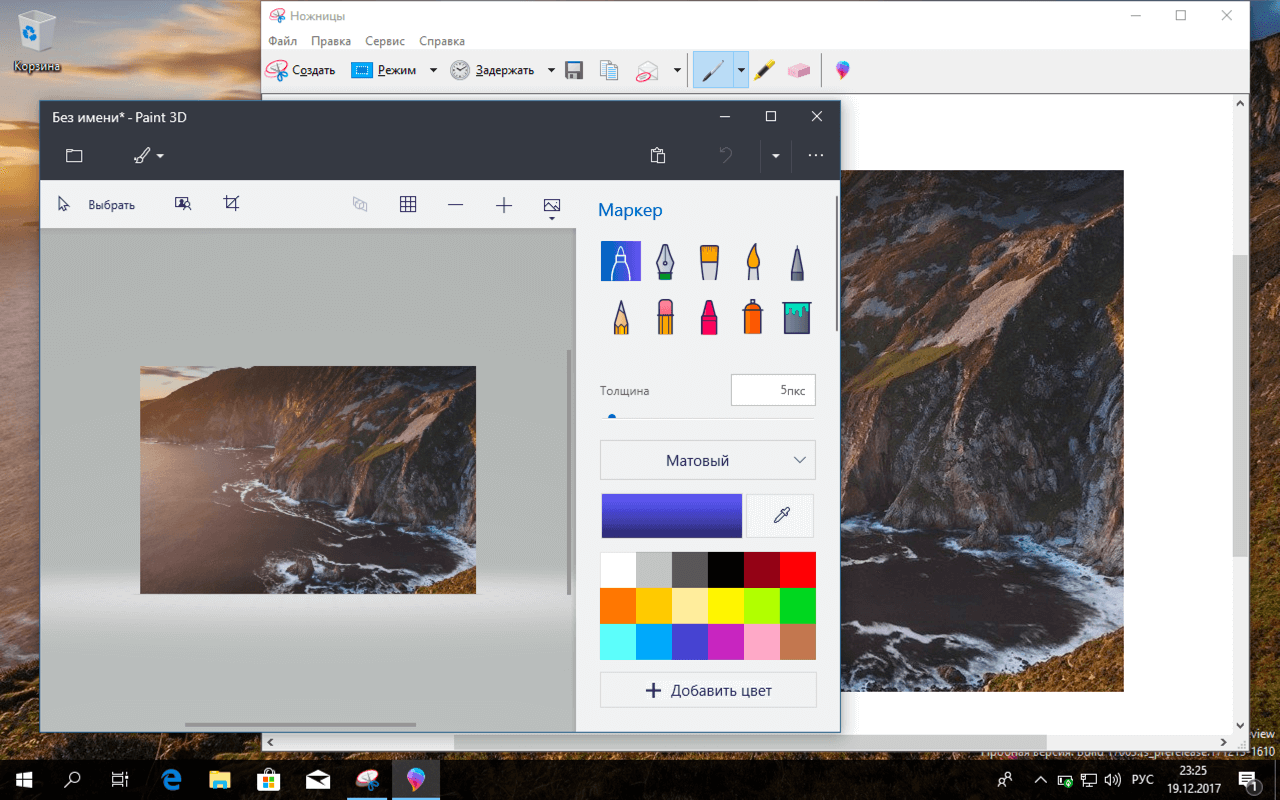The width and height of the screenshot is (1280, 800).
Task: Select the Calligraphy pen tool
Action: (664, 261)
